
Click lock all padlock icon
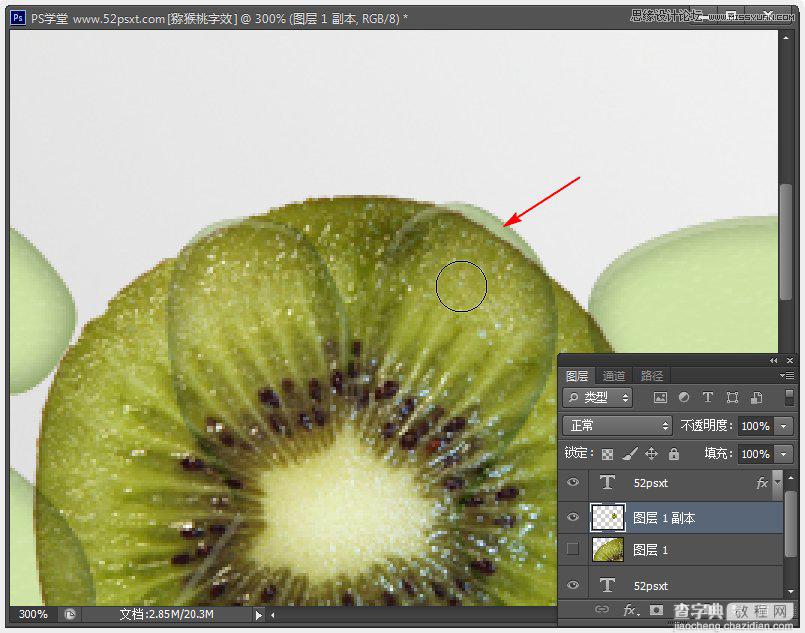click(674, 454)
